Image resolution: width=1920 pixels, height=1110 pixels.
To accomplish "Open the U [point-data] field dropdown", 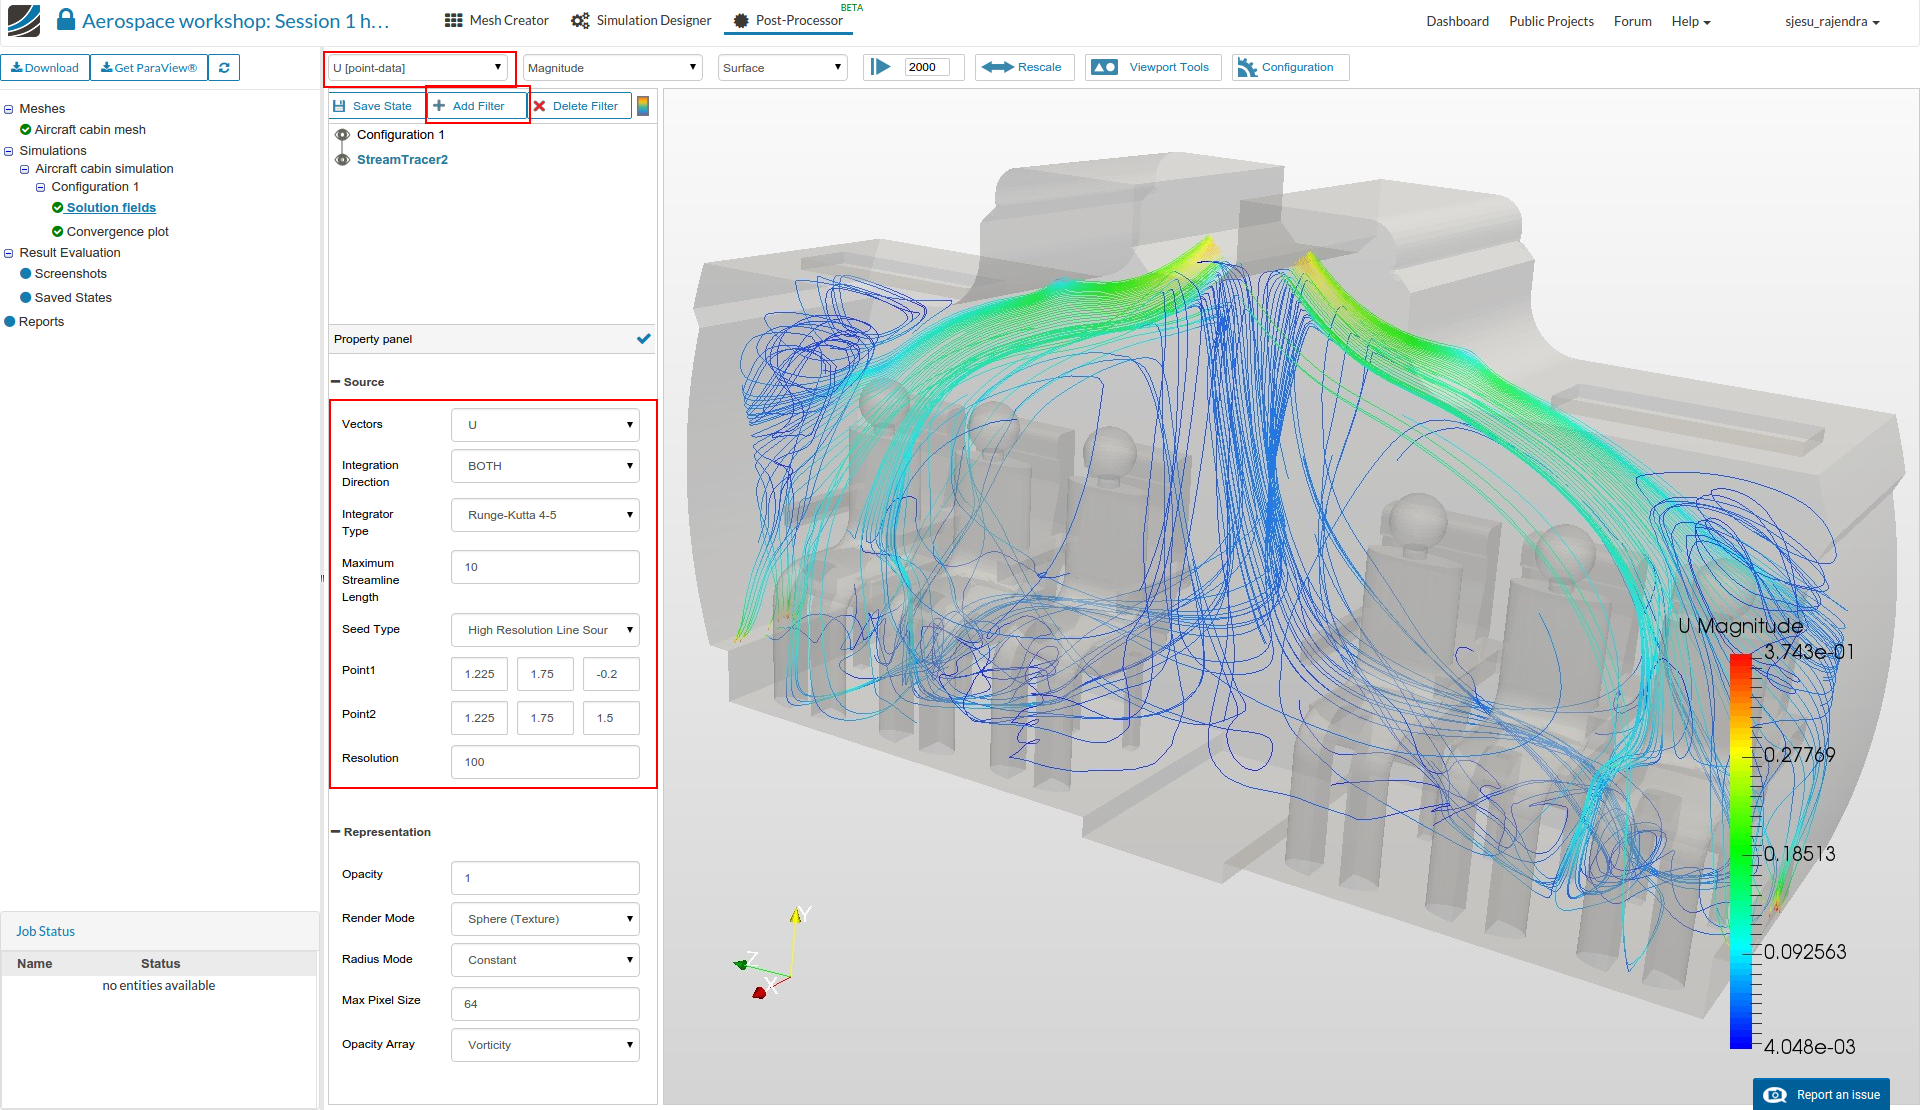I will click(418, 68).
